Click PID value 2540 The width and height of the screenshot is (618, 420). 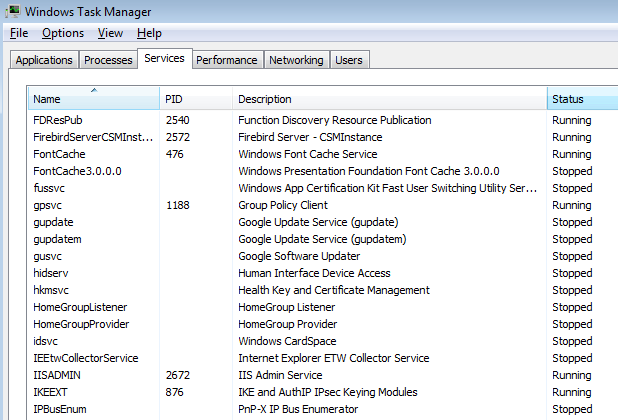[x=178, y=120]
